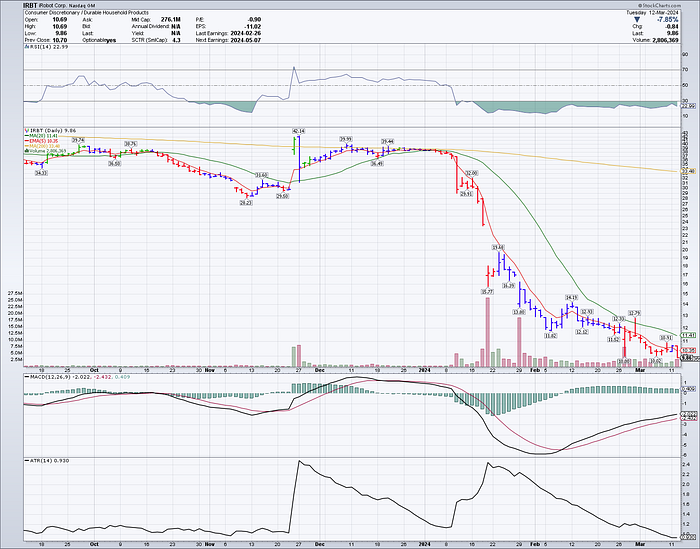Click the 36.50 price annotation in October

point(114,164)
